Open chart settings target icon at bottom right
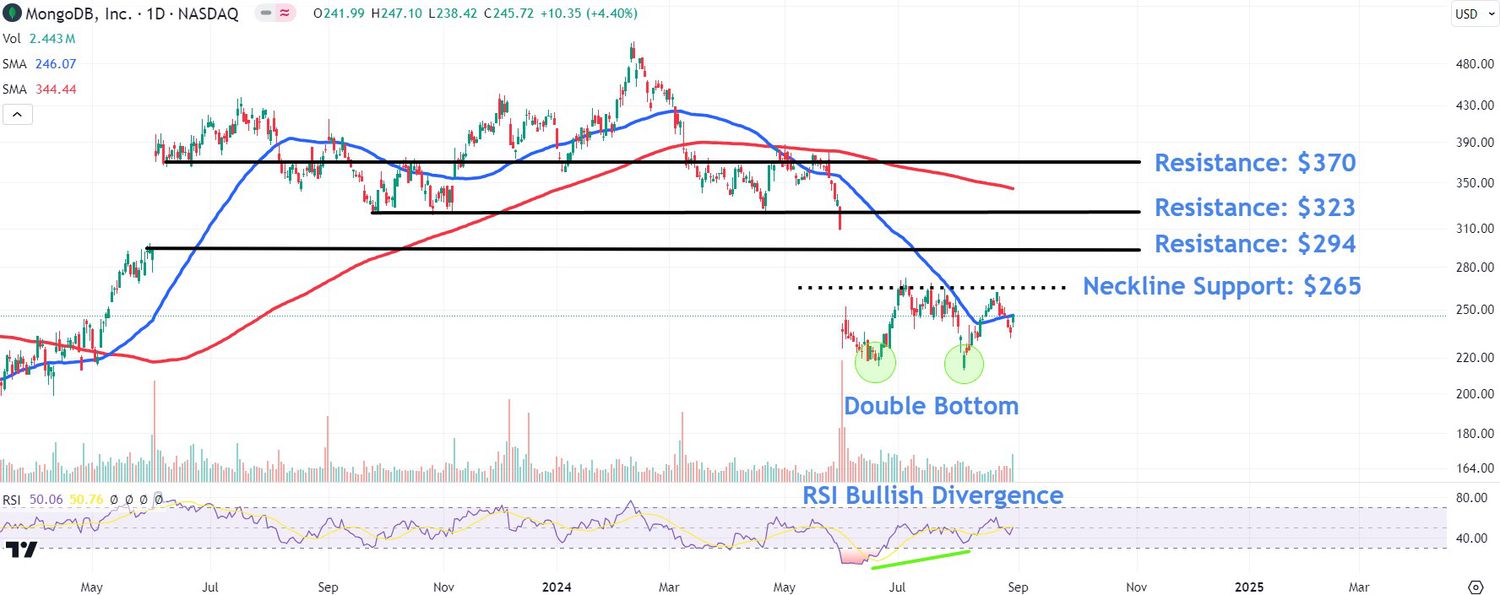 click(x=1475, y=585)
